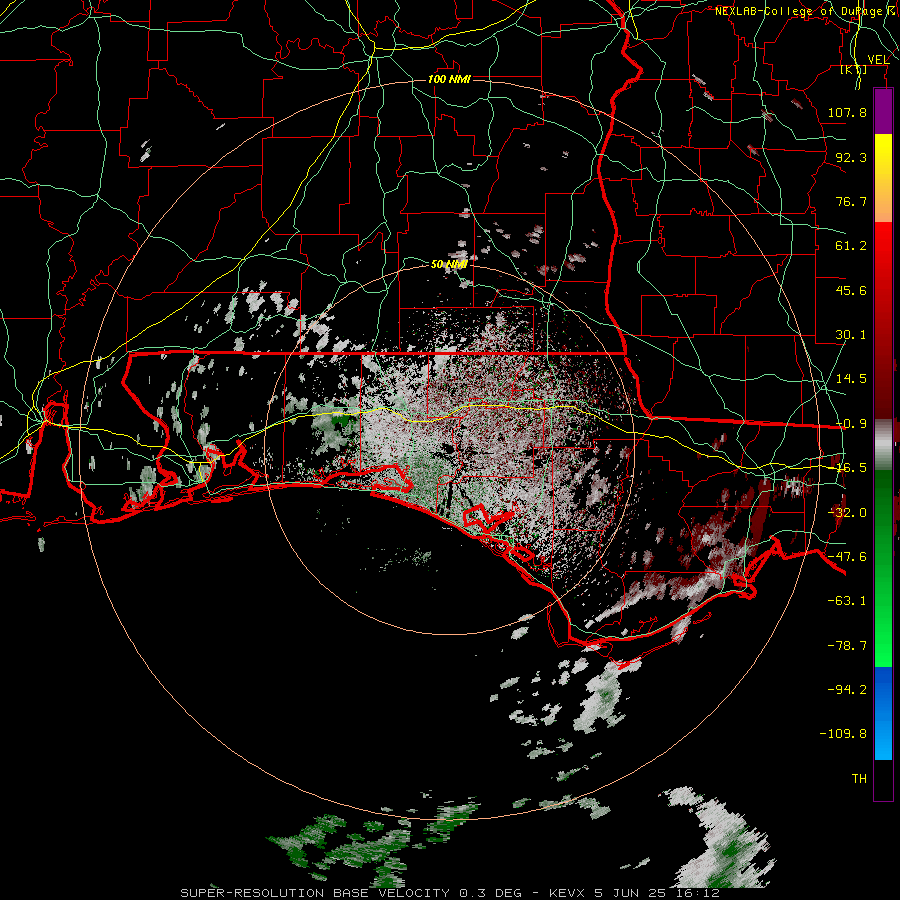Screen dimensions: 900x900
Task: Click the 92.3 velocity scale label
Action: click(x=851, y=157)
